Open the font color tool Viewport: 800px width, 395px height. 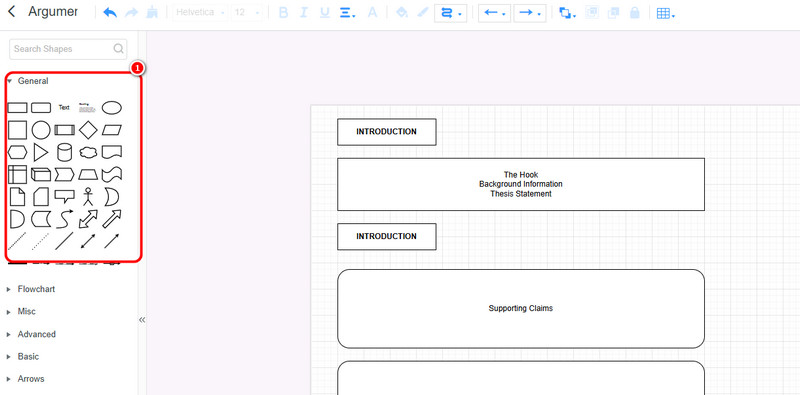click(x=372, y=13)
